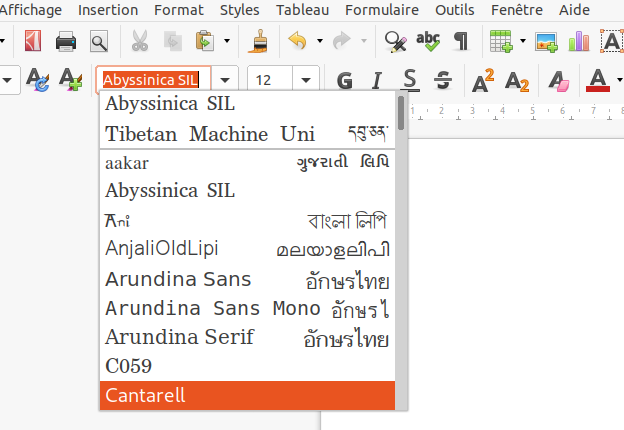Paste using the clipboard icon

tap(205, 41)
